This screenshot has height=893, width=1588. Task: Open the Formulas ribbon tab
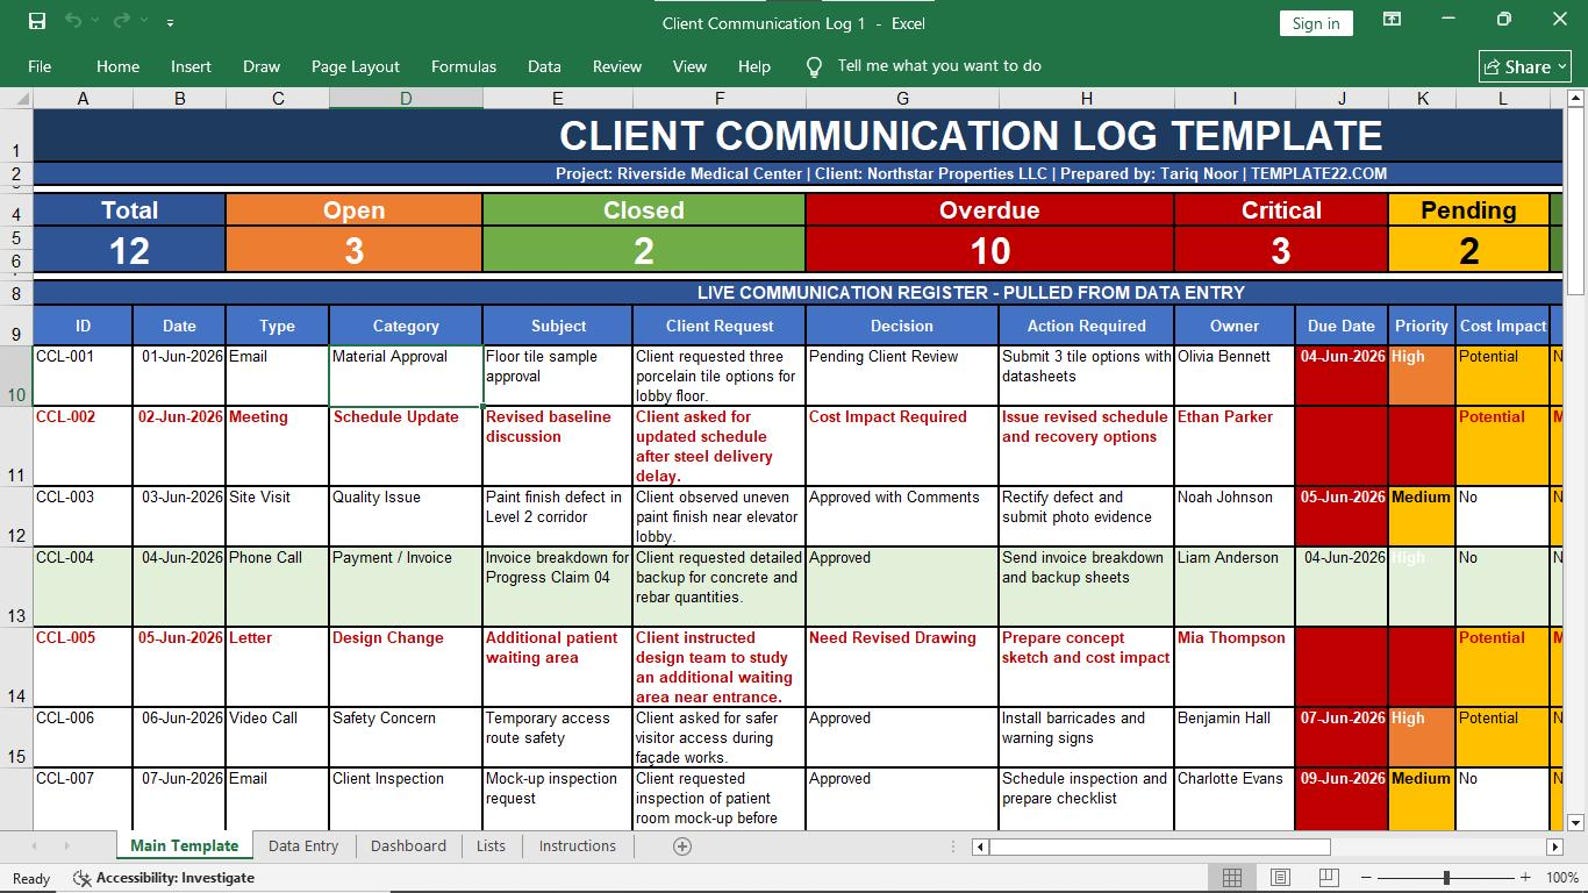[x=463, y=66]
